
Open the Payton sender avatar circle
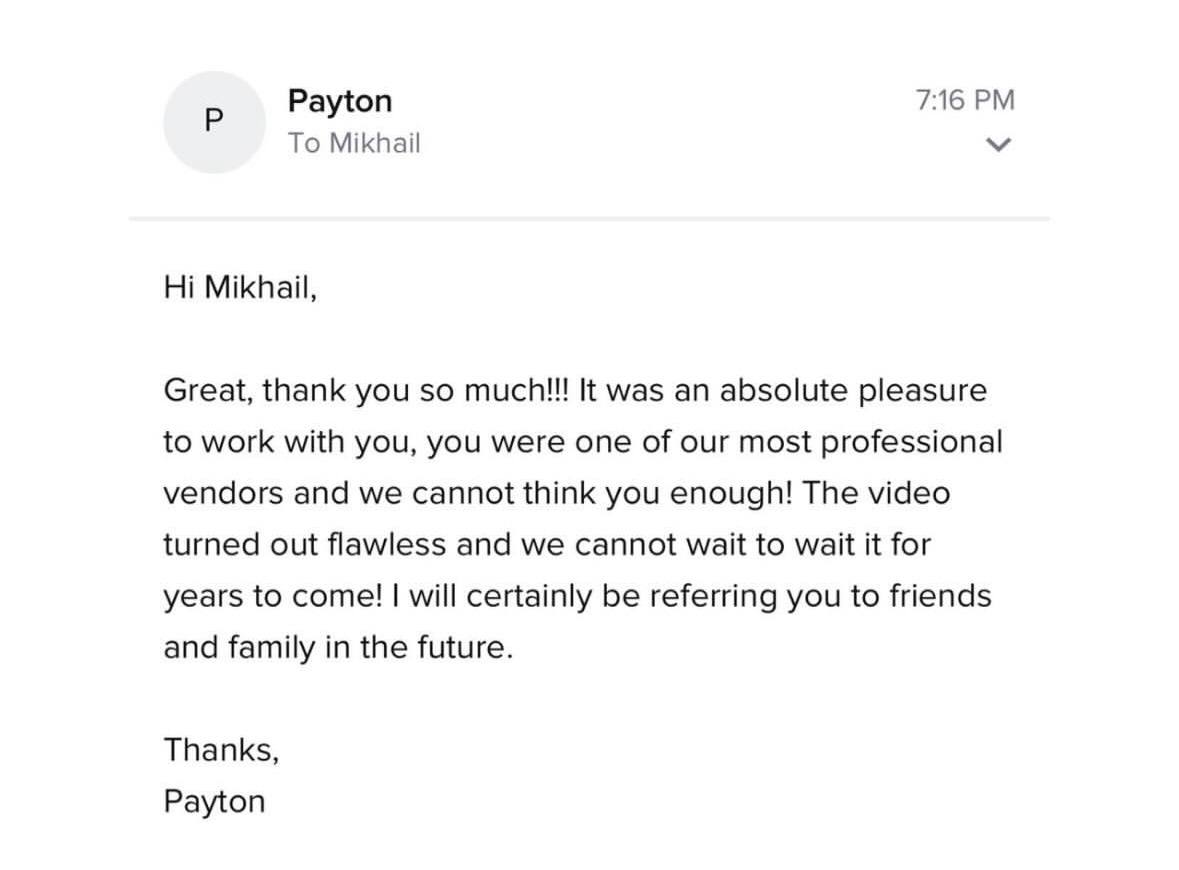tap(214, 123)
